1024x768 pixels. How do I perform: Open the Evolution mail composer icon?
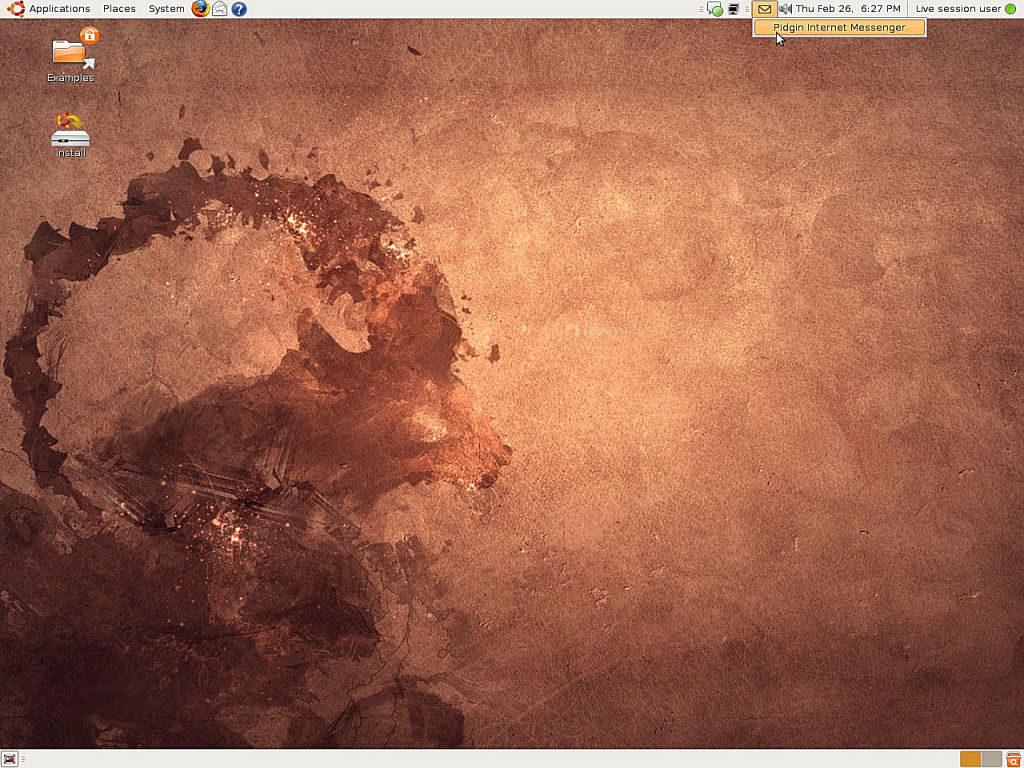pyautogui.click(x=220, y=9)
